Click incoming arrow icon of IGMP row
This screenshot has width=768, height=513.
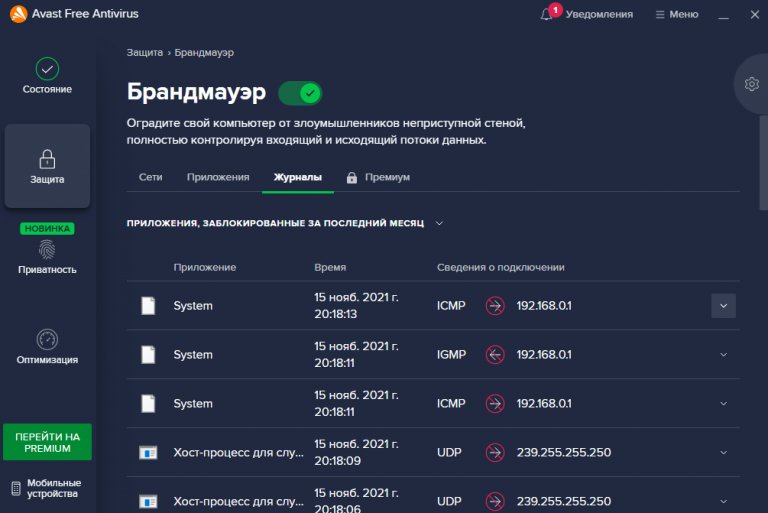point(495,355)
